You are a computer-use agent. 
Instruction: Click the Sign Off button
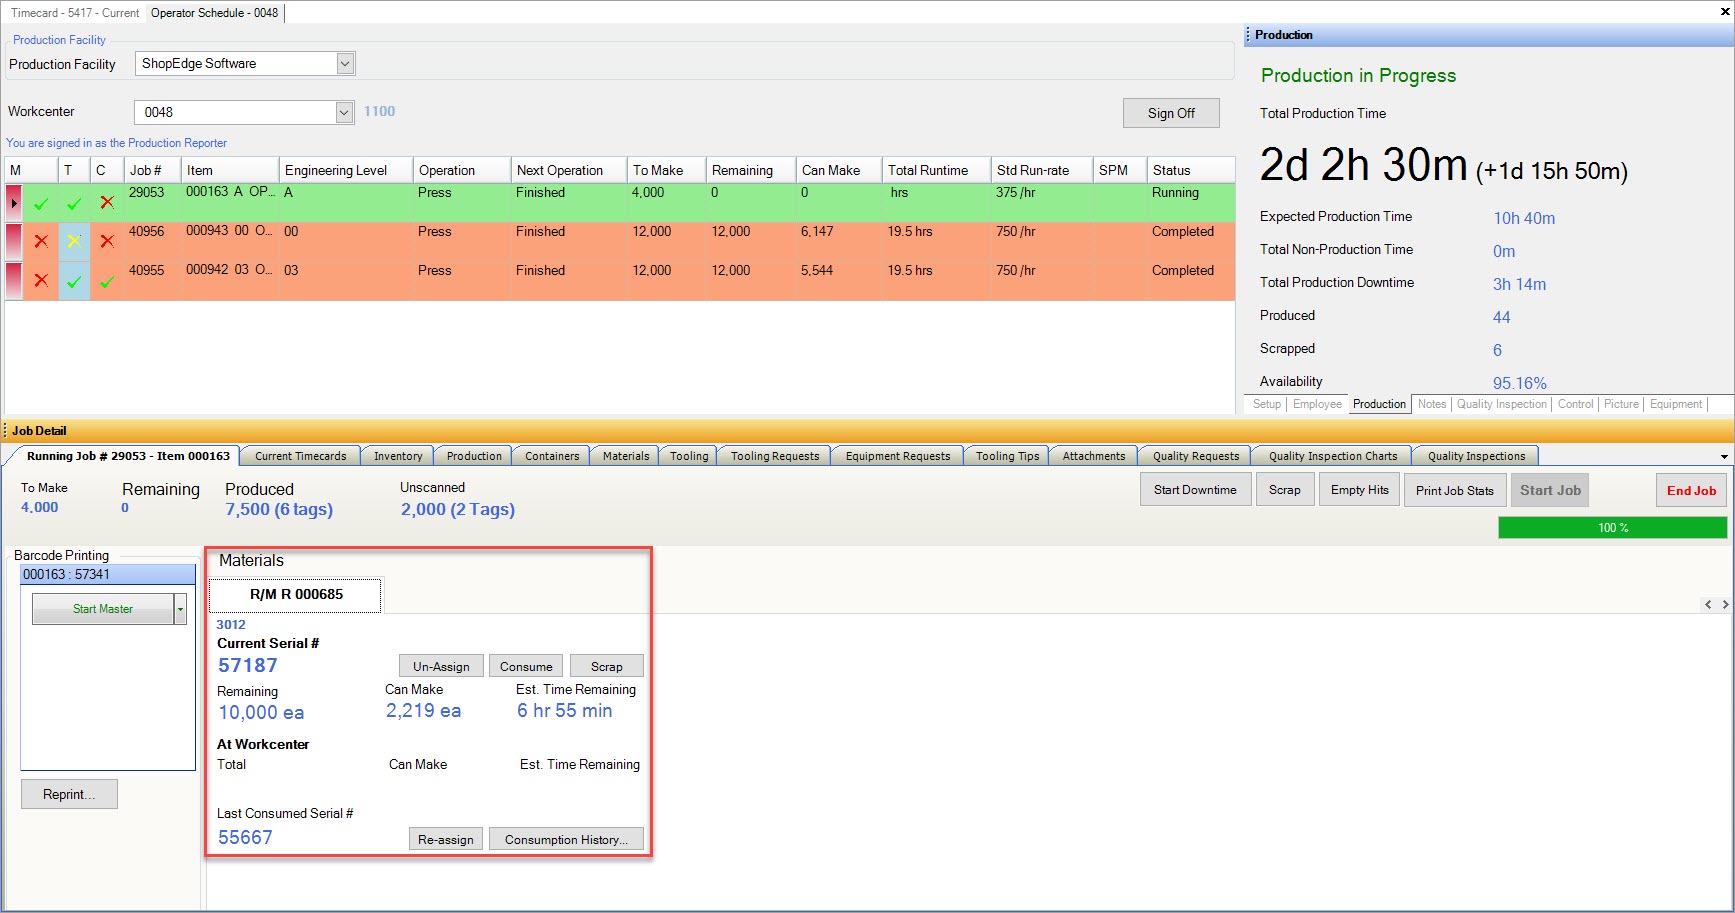coord(1171,113)
